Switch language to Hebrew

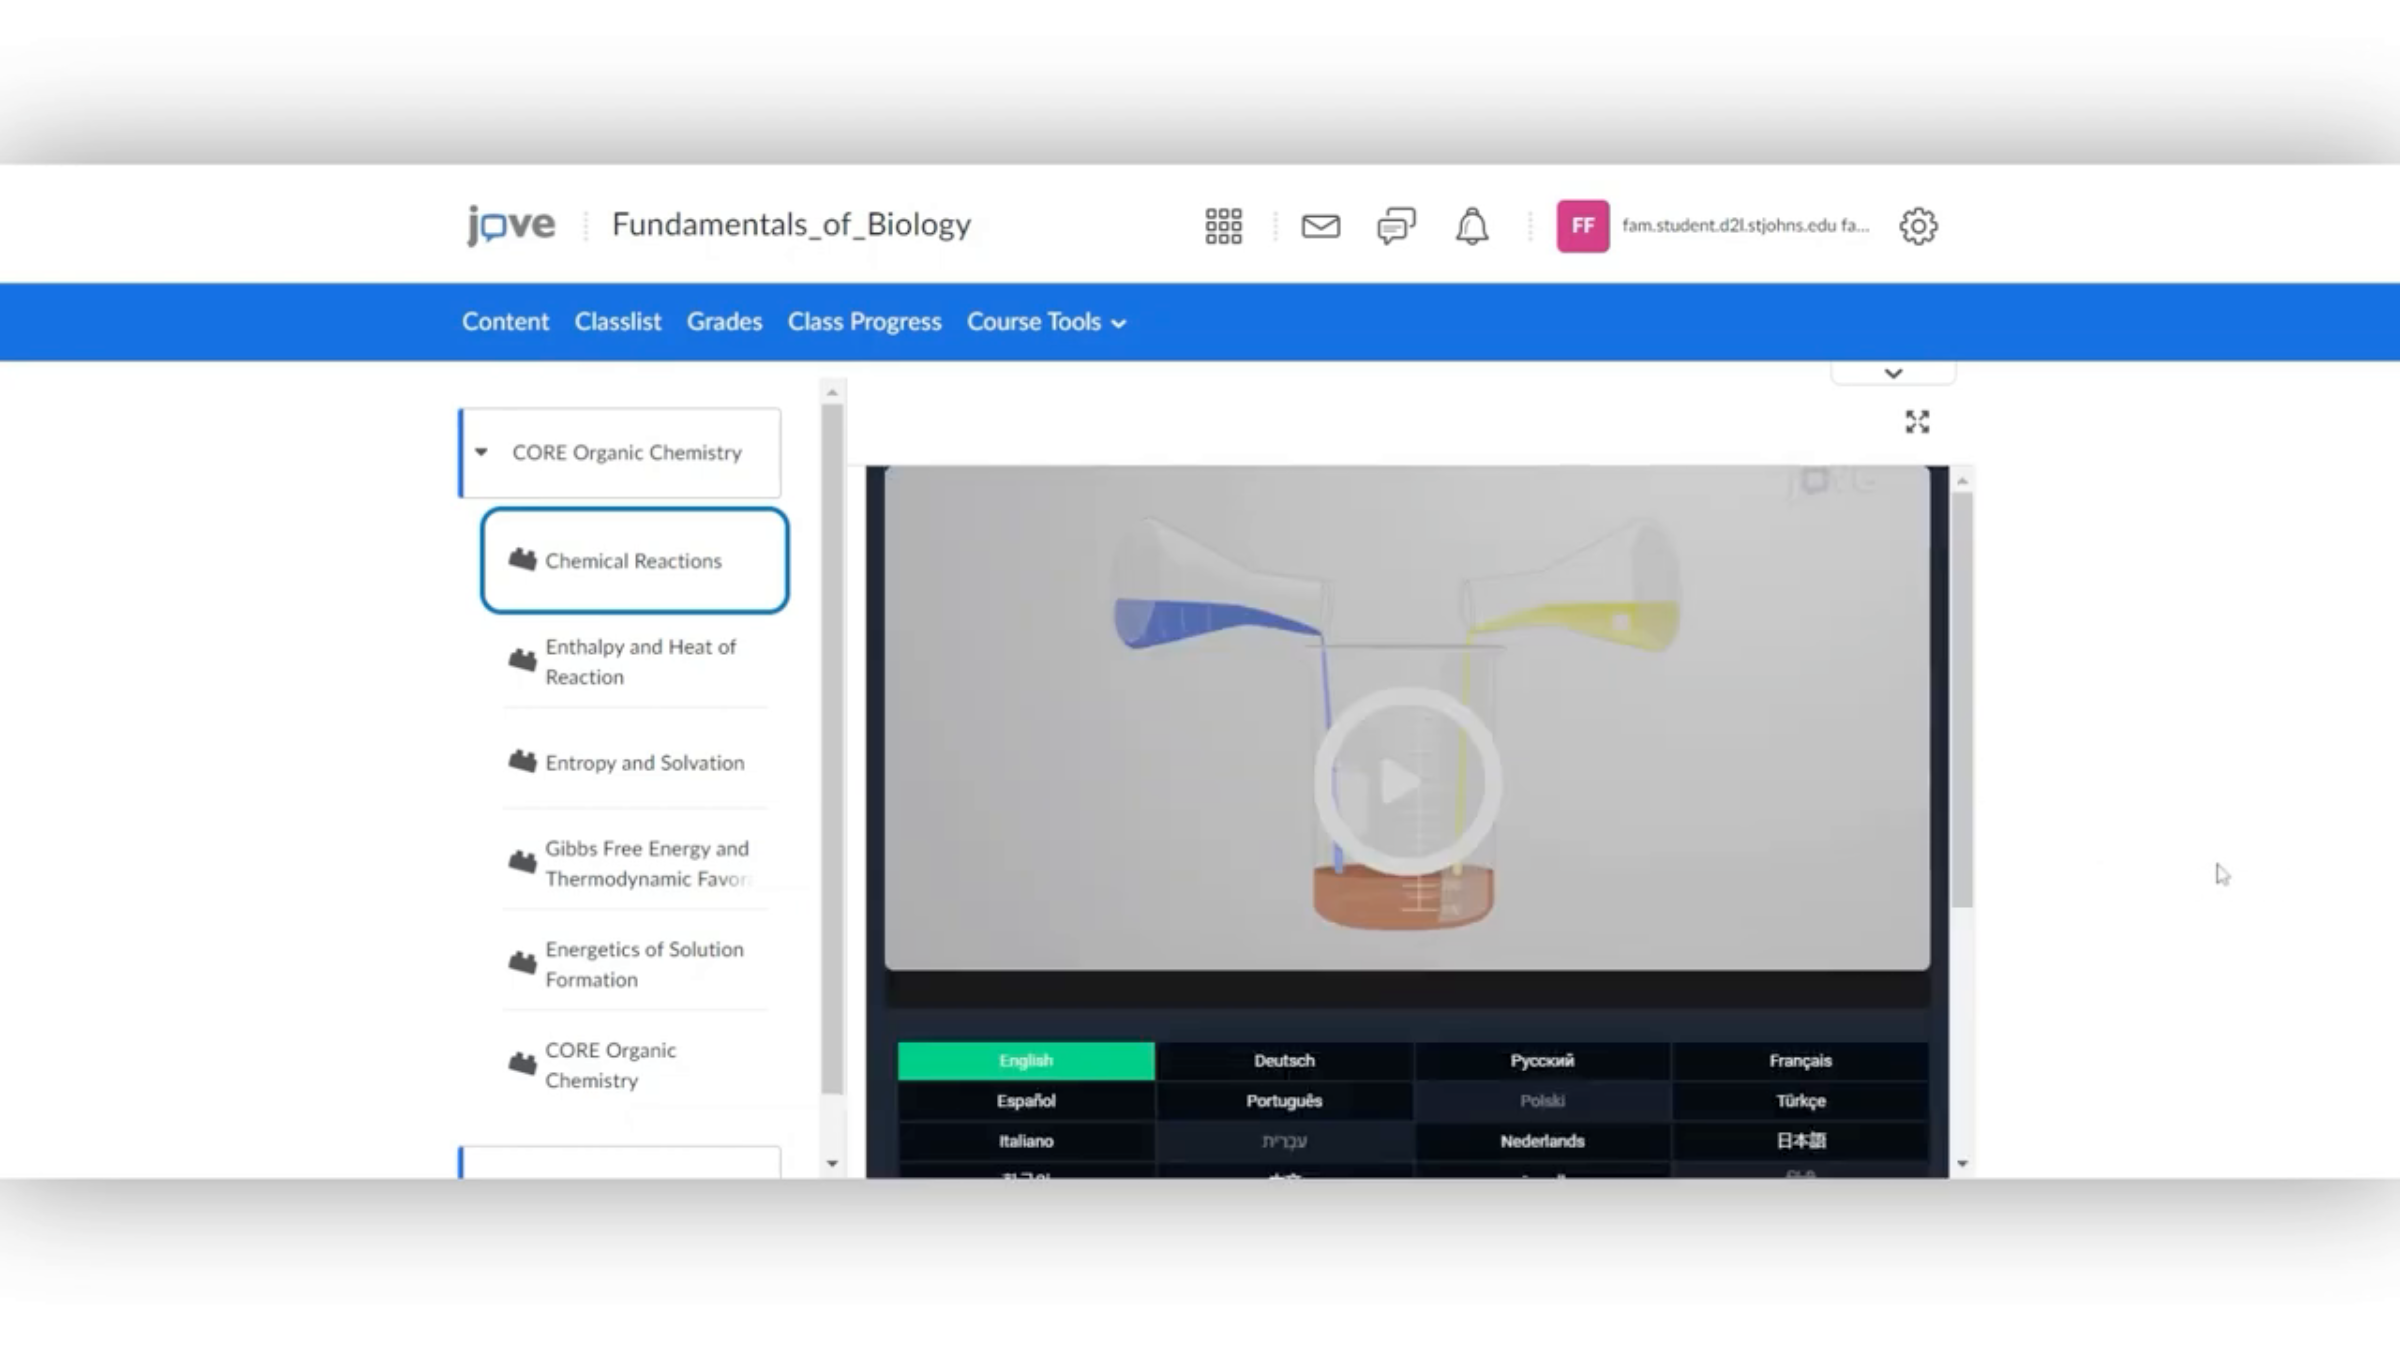(1284, 1141)
